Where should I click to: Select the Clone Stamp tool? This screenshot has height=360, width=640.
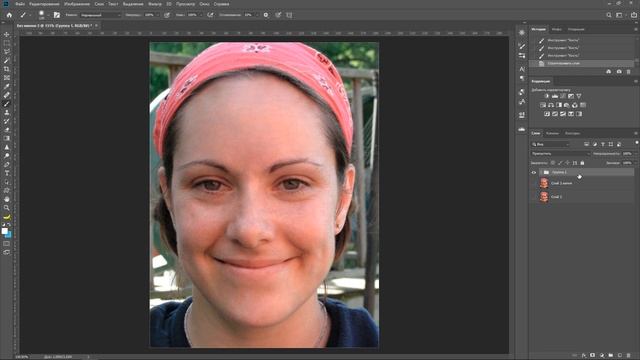click(x=7, y=112)
